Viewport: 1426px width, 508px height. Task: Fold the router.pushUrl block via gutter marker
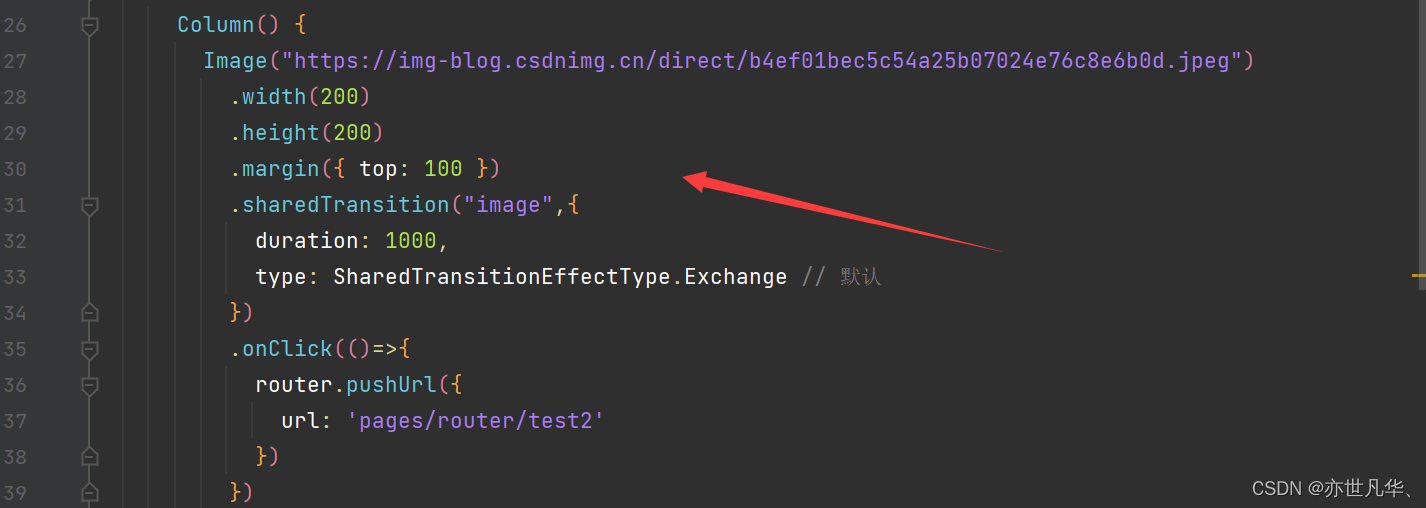click(x=90, y=386)
